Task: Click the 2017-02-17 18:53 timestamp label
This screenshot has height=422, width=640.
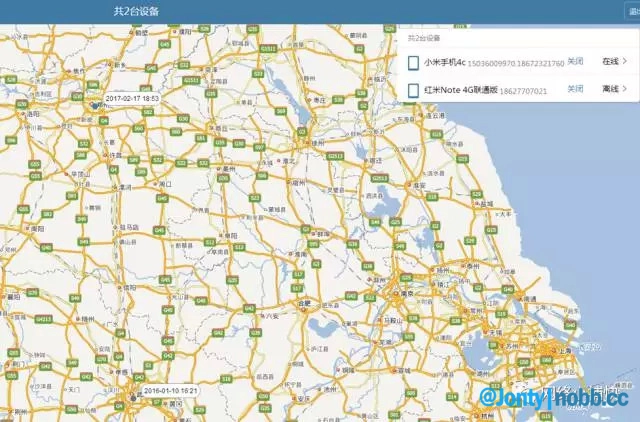Action: tap(132, 99)
